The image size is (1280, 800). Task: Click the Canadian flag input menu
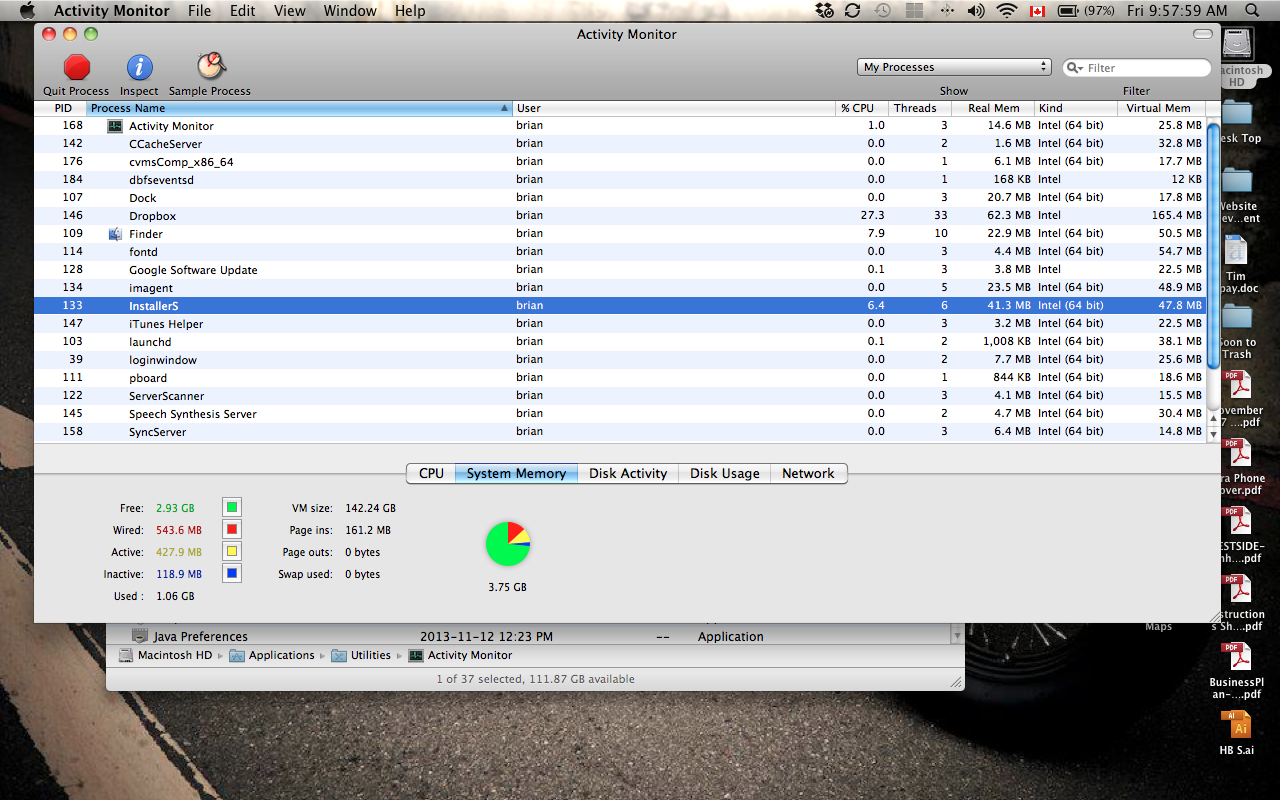coord(1037,11)
